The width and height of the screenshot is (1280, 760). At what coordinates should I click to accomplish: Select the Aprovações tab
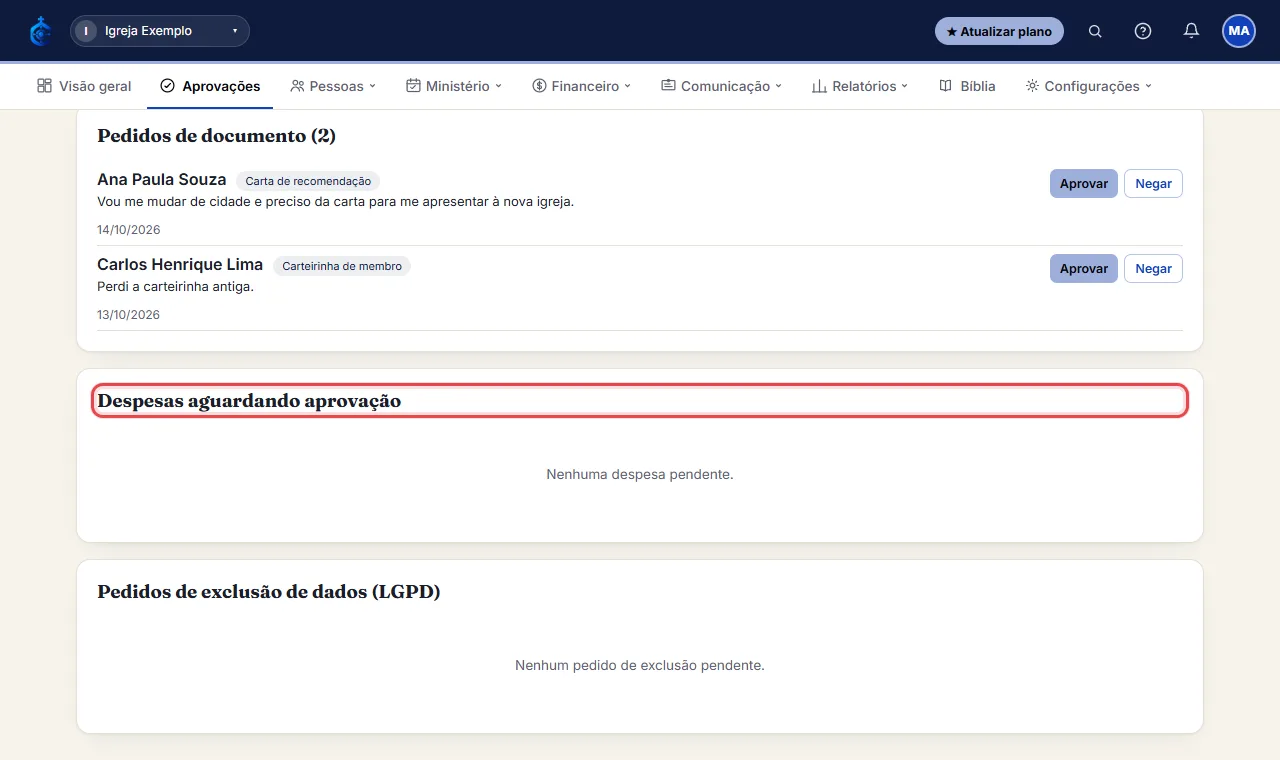coord(210,86)
